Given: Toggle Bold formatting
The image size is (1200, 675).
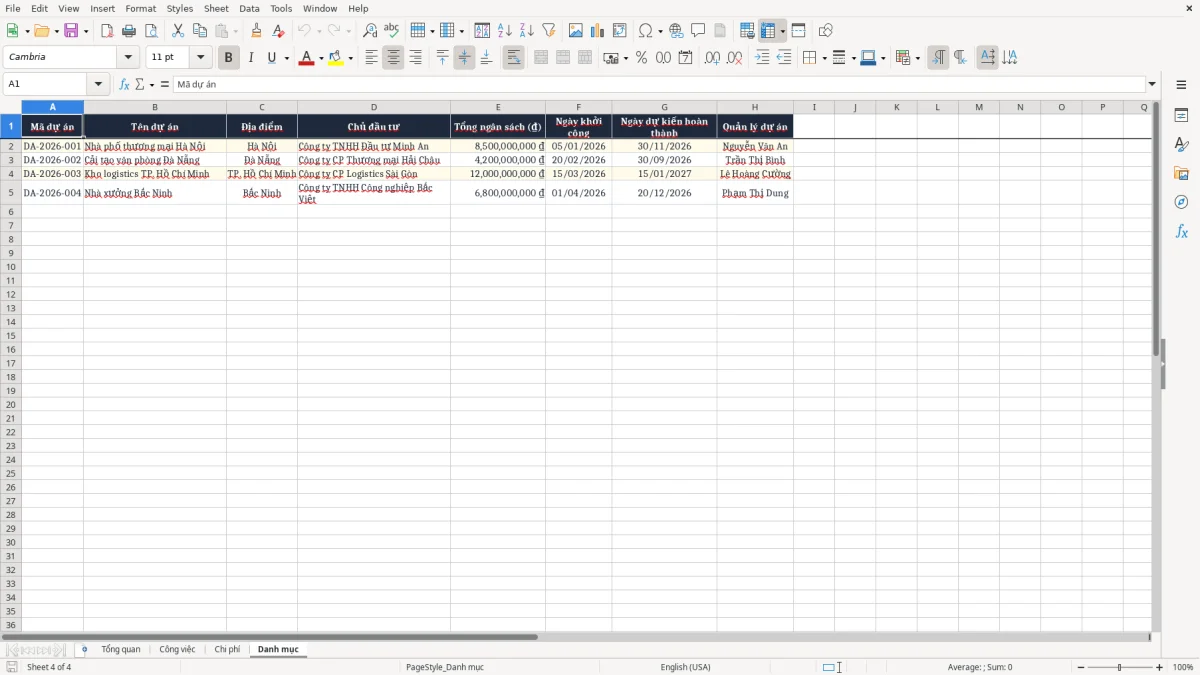Looking at the screenshot, I should click(x=229, y=58).
